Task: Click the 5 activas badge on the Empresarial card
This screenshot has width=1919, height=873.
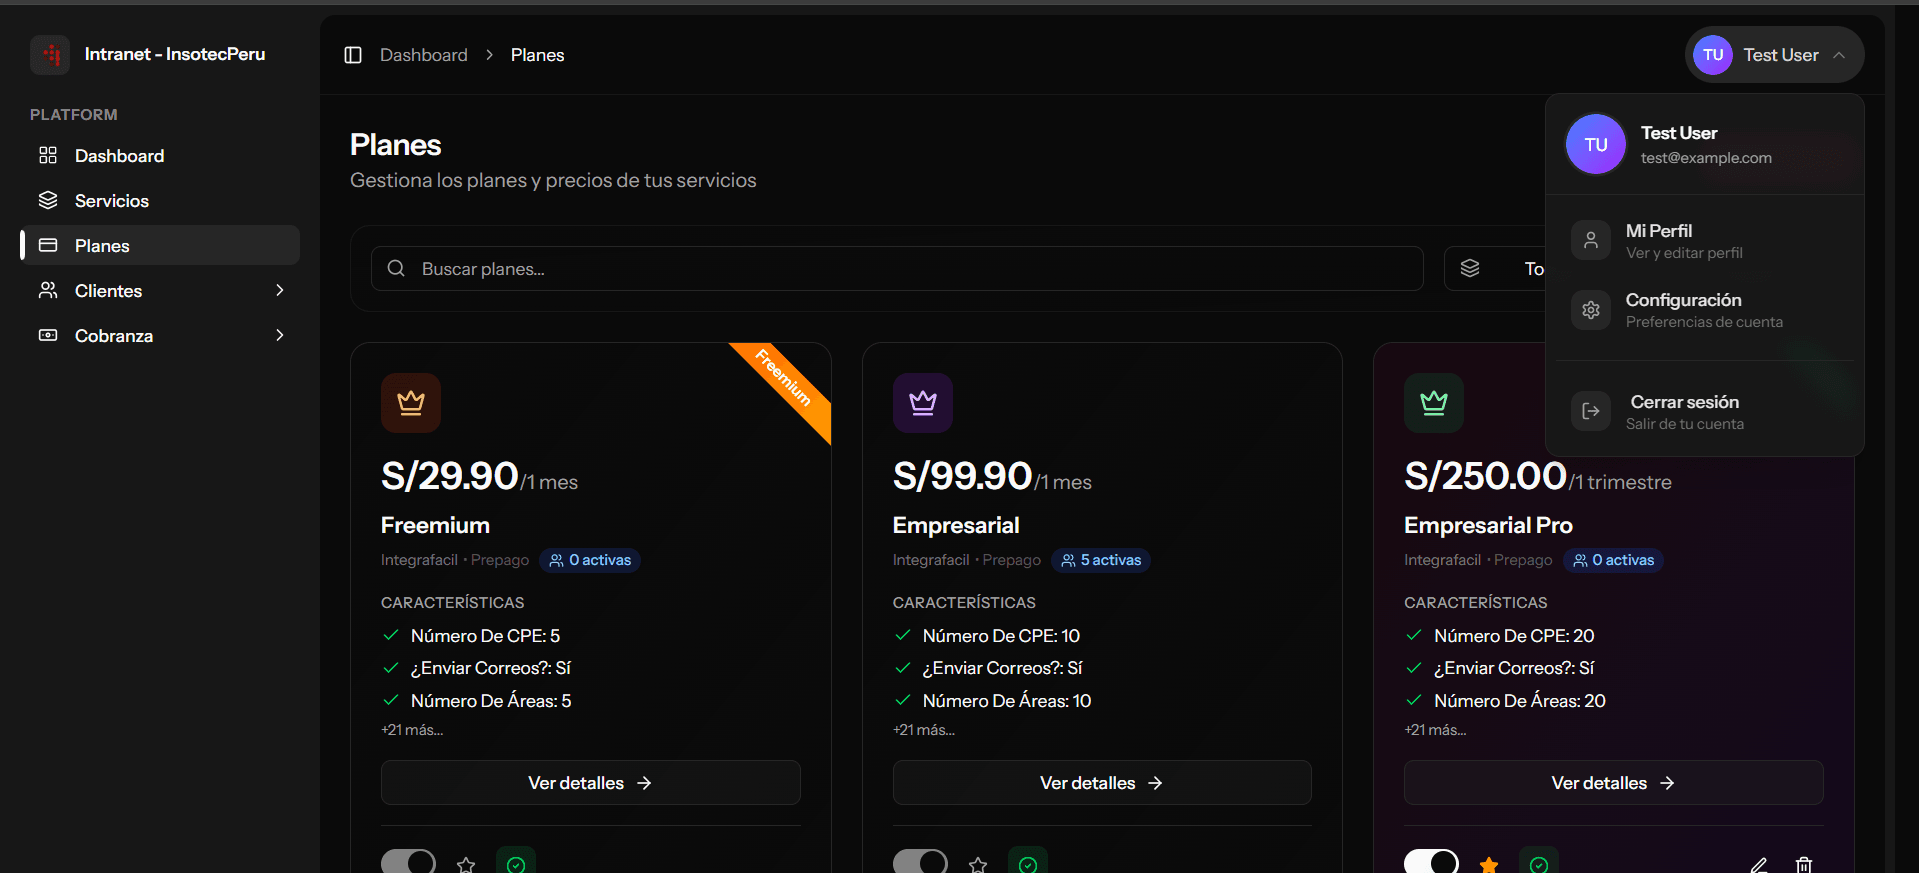Action: coord(1101,560)
